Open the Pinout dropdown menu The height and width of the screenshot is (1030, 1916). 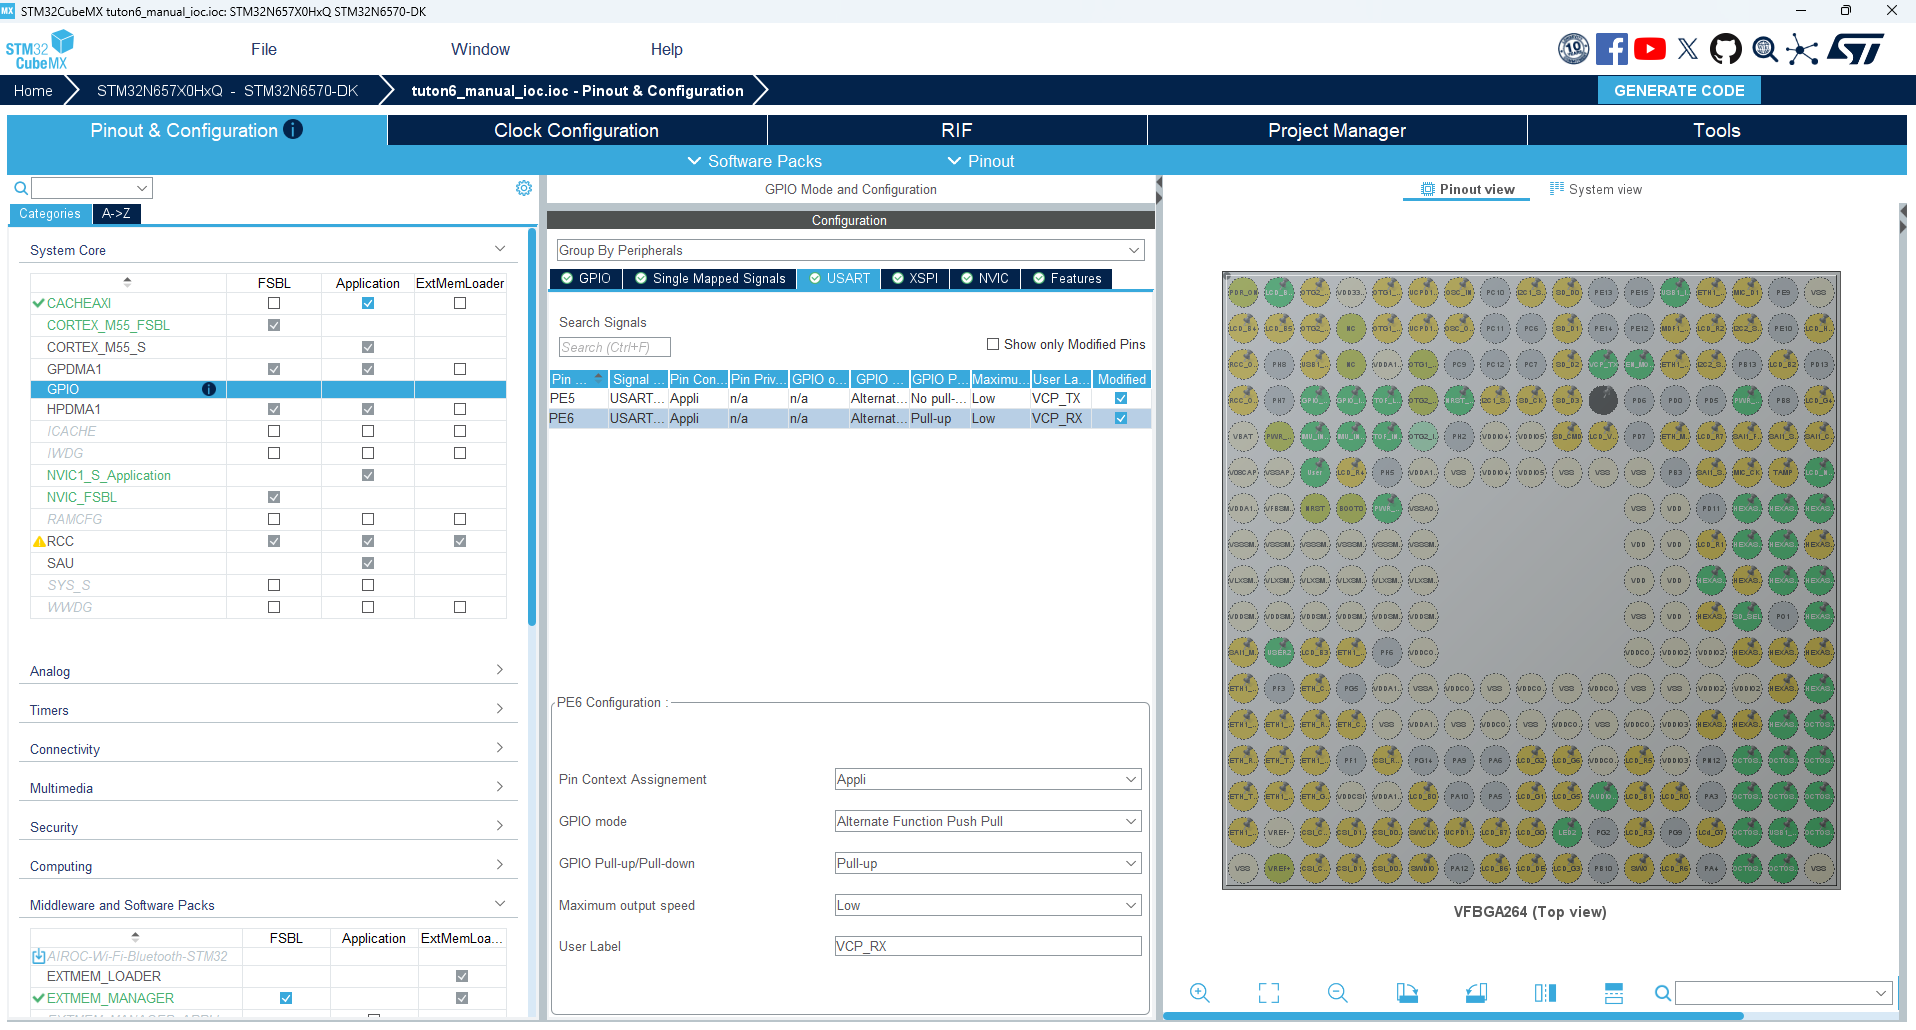pos(981,161)
